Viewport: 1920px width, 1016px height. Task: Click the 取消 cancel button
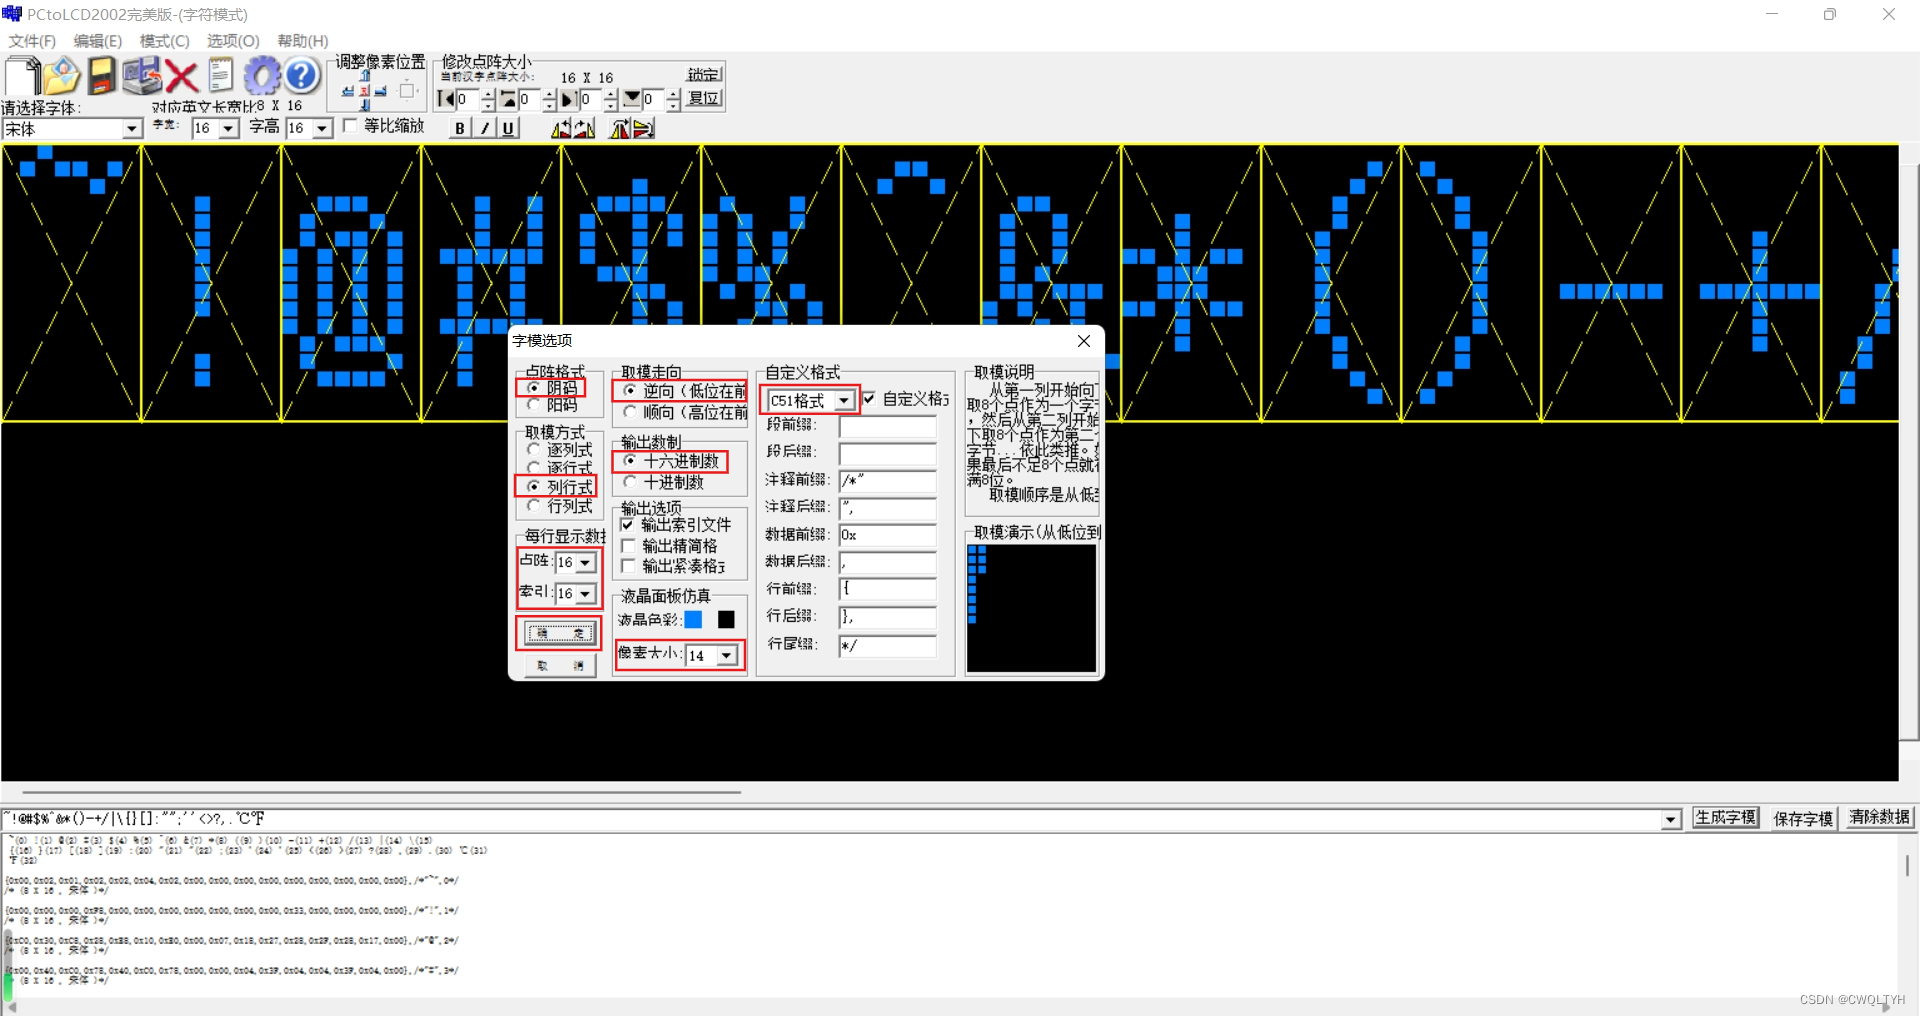click(x=560, y=665)
